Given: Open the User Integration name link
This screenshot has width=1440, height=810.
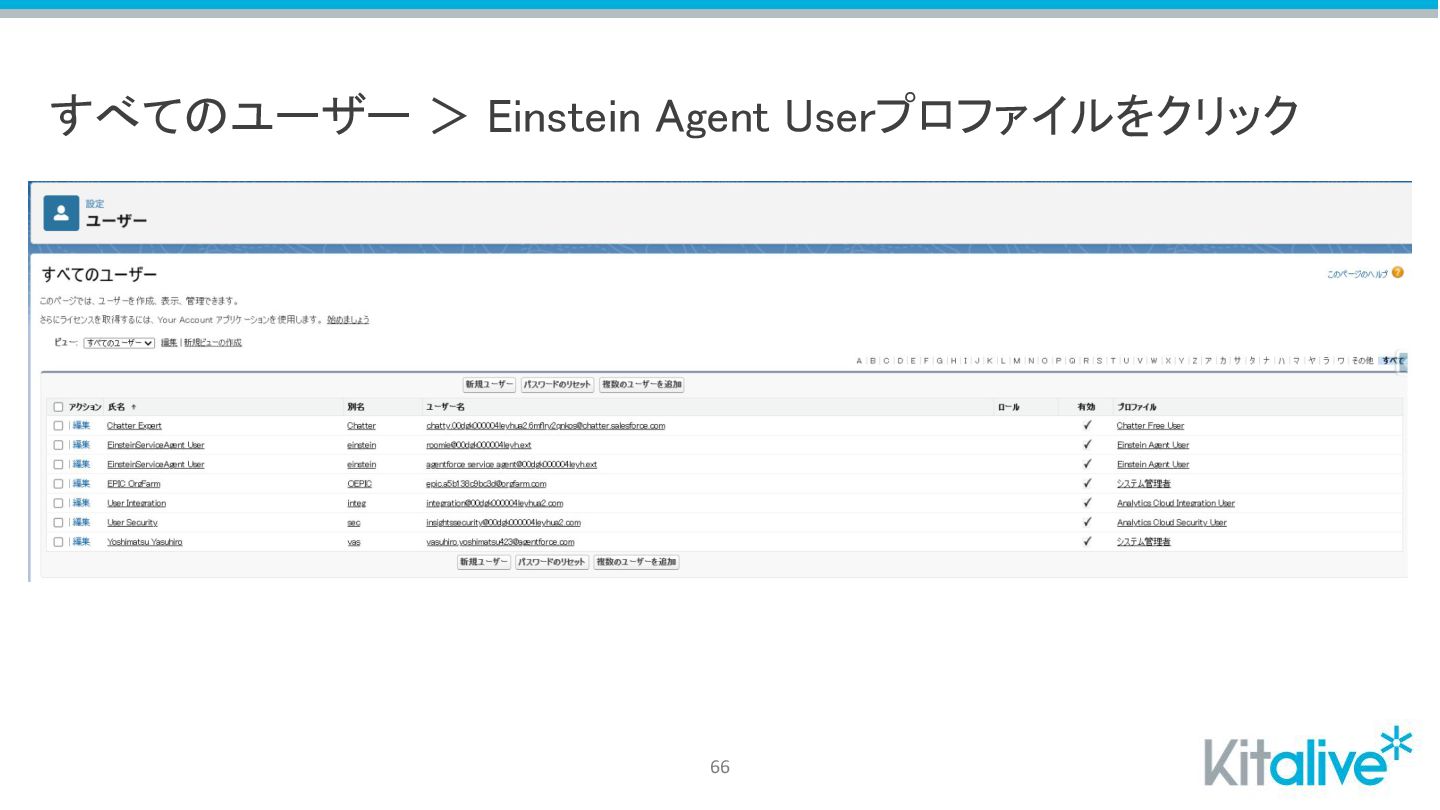Looking at the screenshot, I should point(137,503).
